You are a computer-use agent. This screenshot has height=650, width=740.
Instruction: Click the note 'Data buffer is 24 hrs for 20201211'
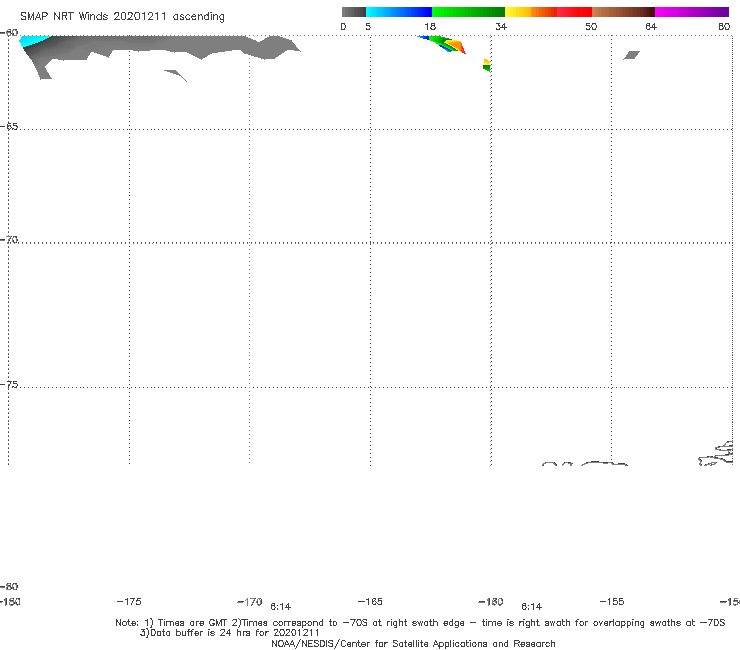coord(230,633)
